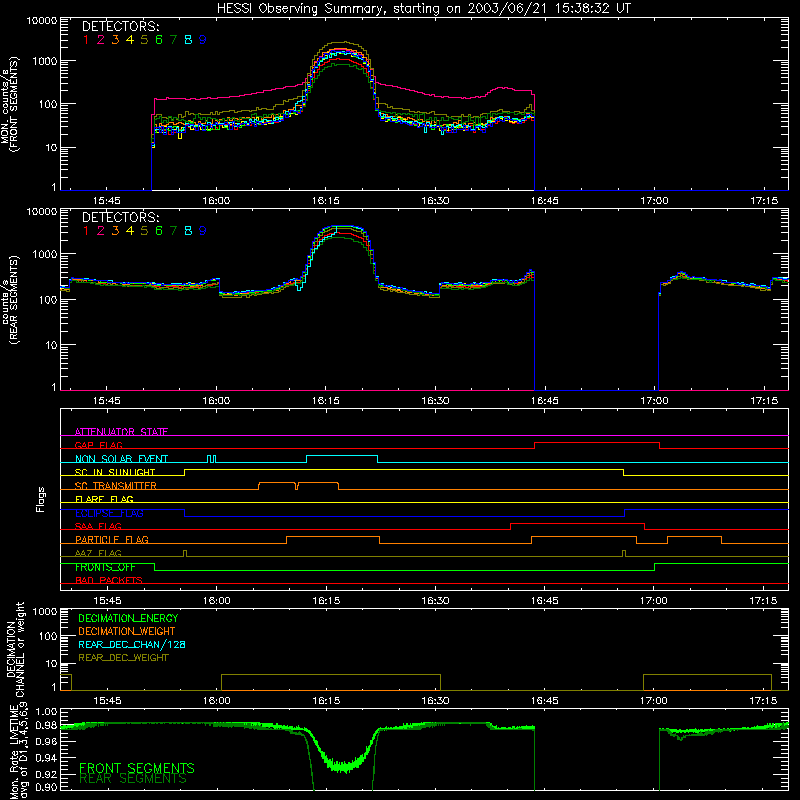This screenshot has height=800, width=800.
Task: Click the SC_IN_SUNLIGHT flag label
Action: click(115, 472)
